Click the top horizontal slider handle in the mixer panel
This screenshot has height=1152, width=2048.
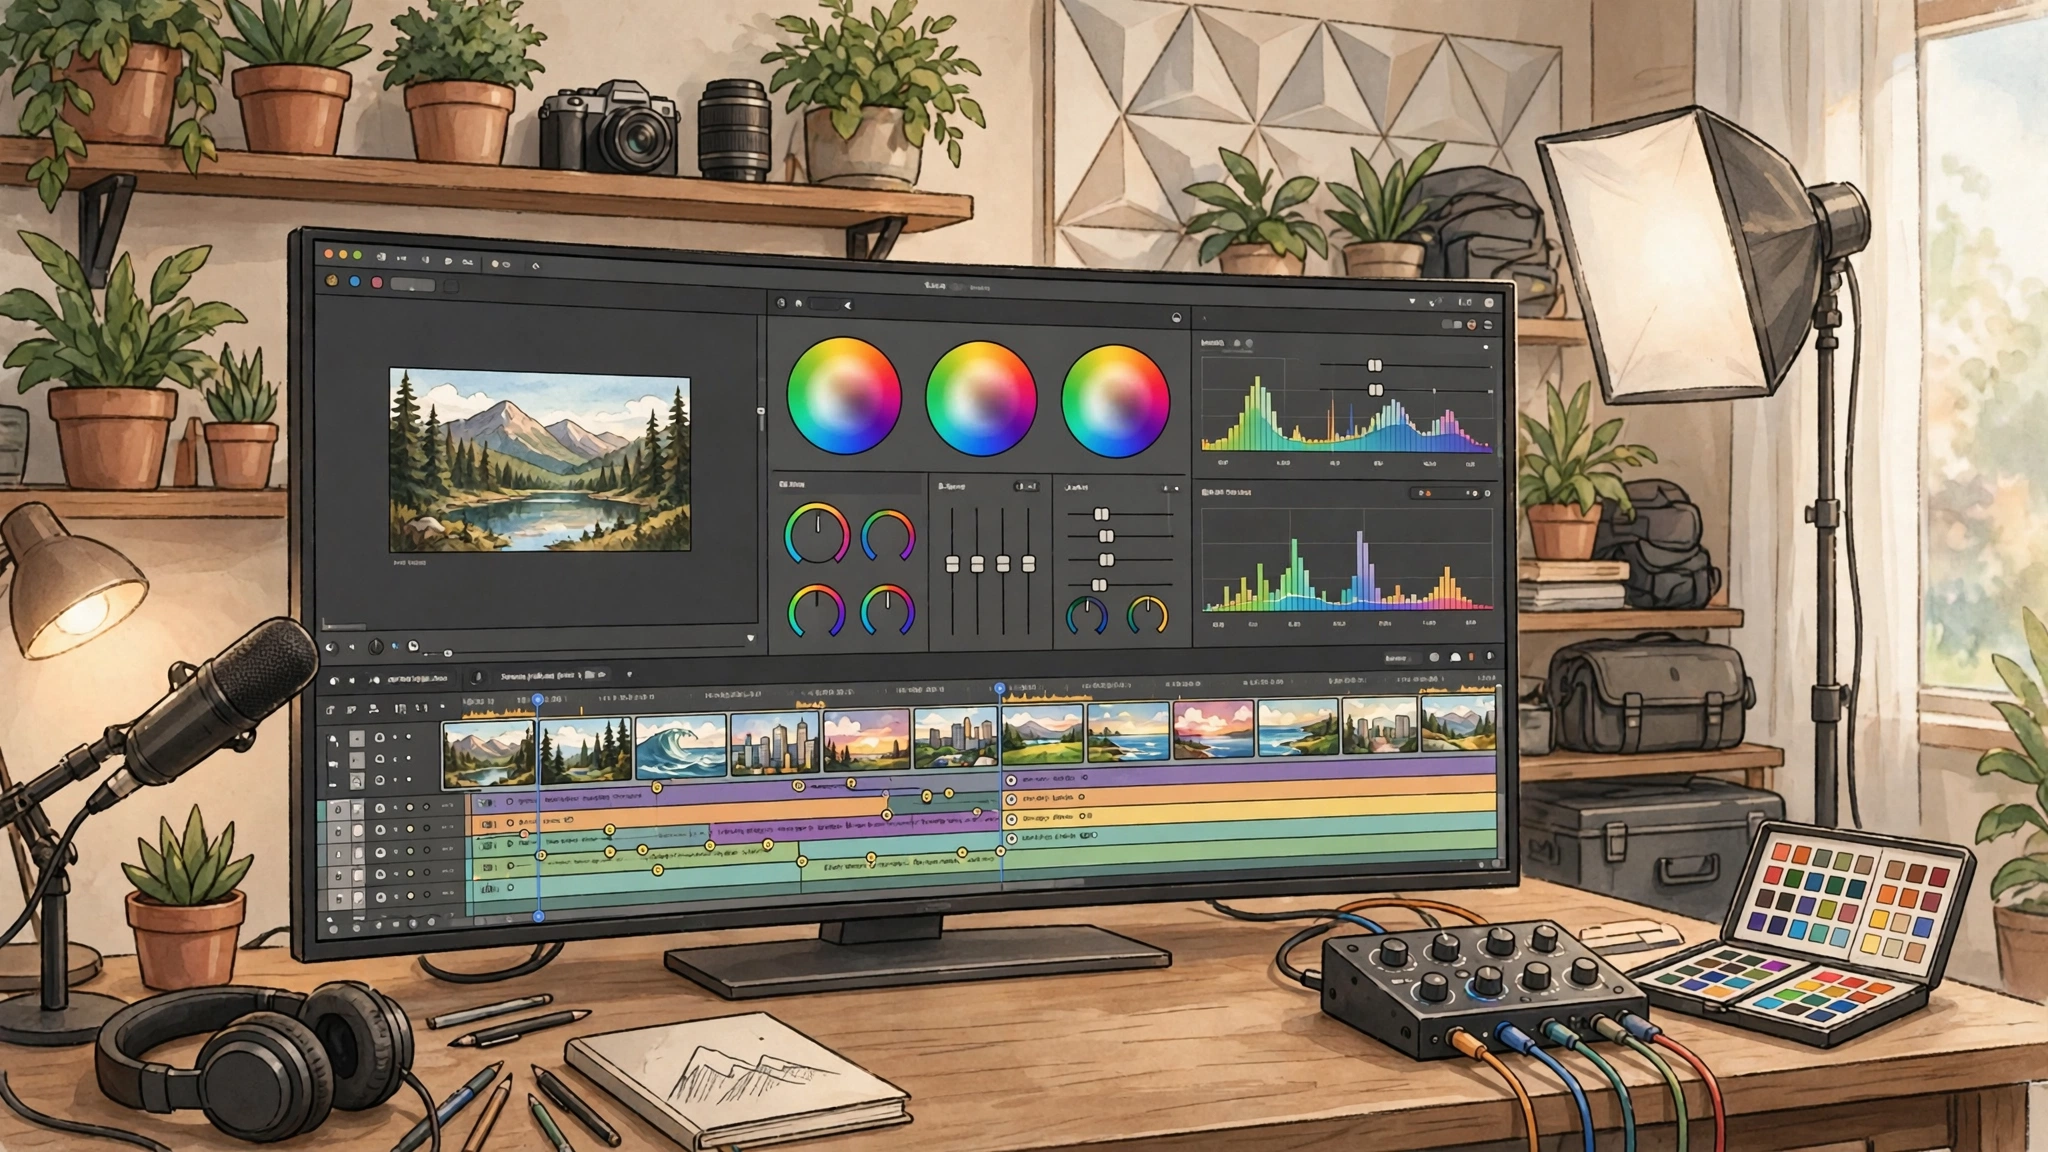point(1101,514)
